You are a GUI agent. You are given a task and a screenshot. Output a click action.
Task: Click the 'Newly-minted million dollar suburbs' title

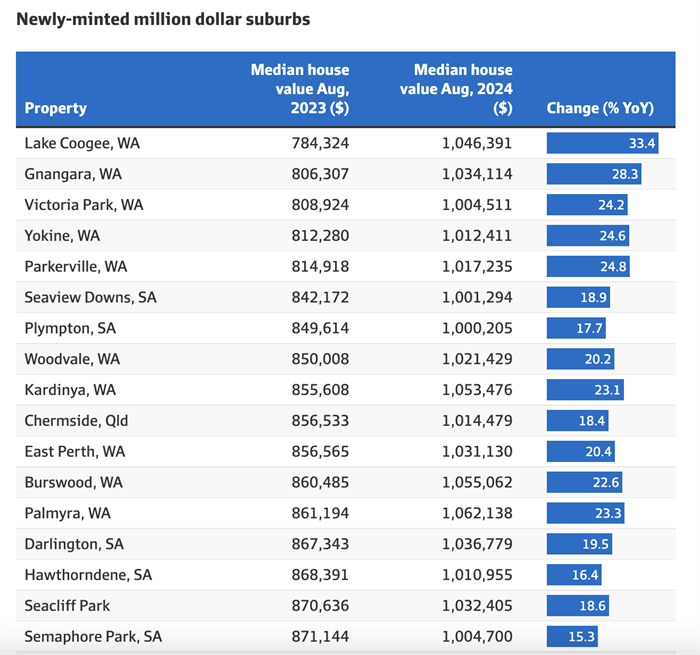pos(163,19)
